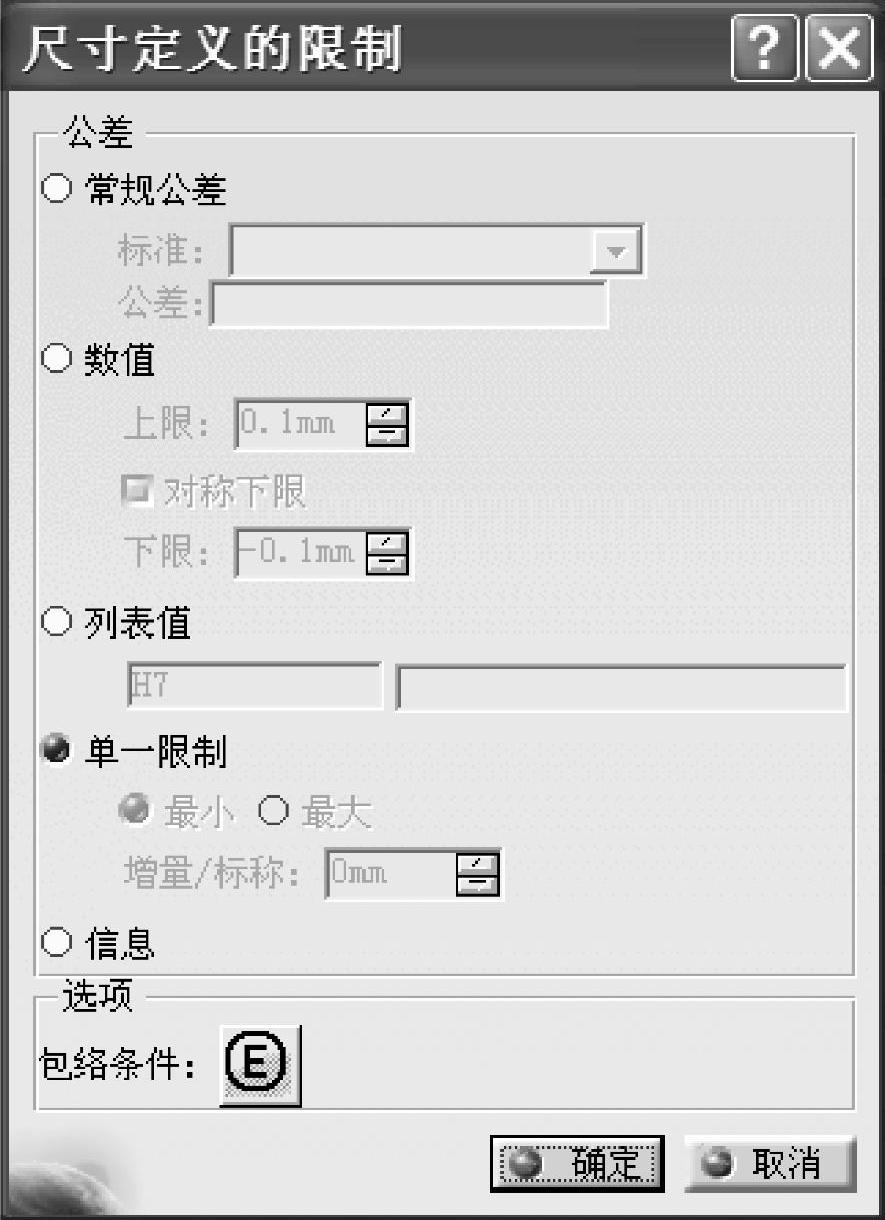Increase the 增量/标称 spinner value
This screenshot has height=1220, width=885.
[477, 862]
